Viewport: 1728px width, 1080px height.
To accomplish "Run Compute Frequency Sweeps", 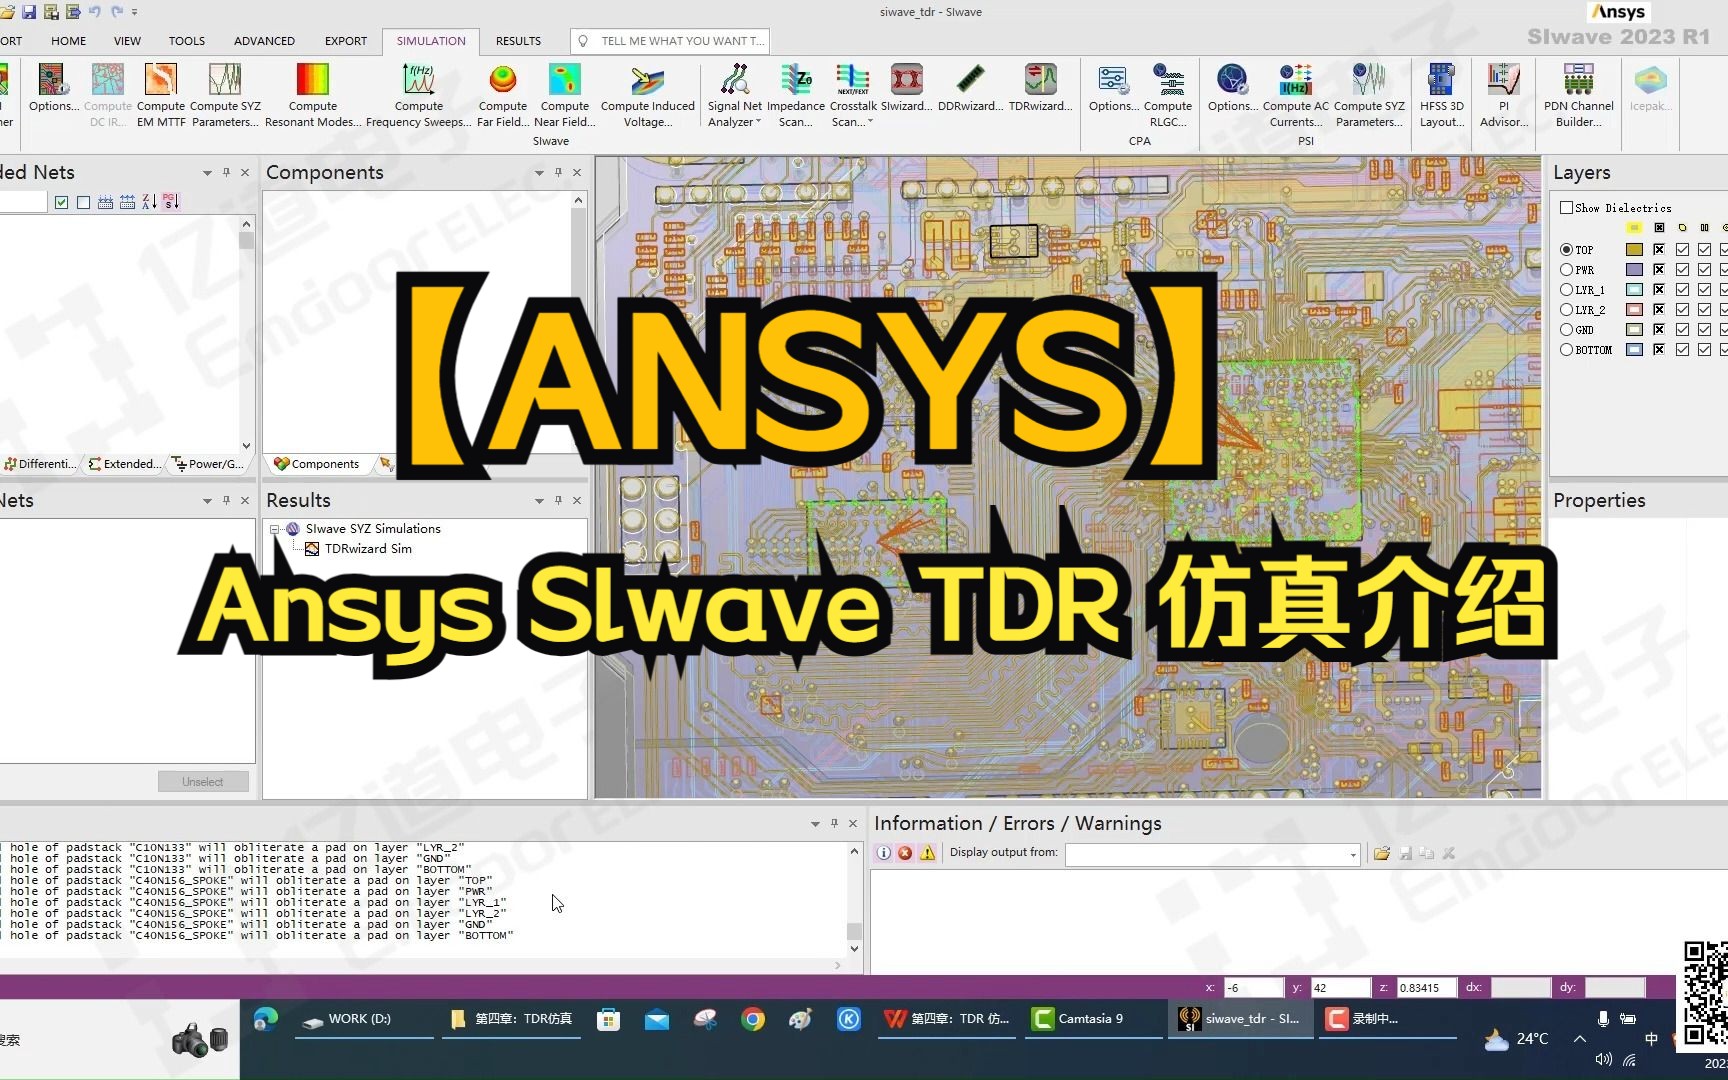I will (418, 95).
